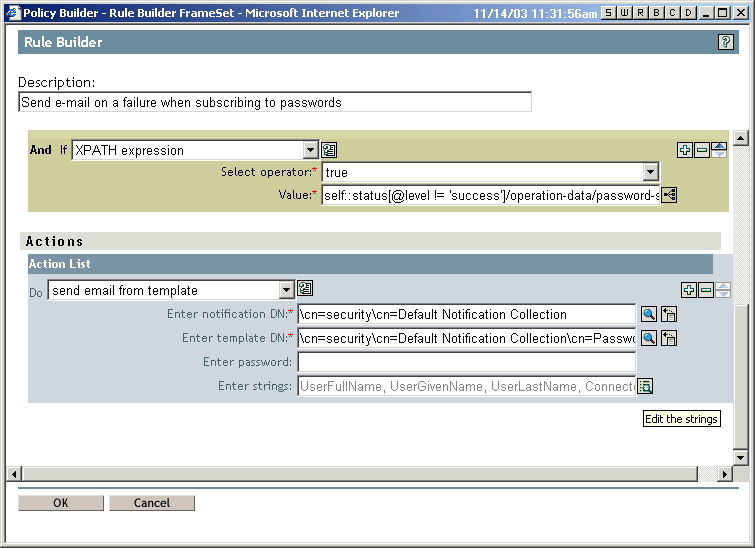Screen dimensions: 755x548
Task: Cancel the Rule Builder dialog
Action: 152,503
